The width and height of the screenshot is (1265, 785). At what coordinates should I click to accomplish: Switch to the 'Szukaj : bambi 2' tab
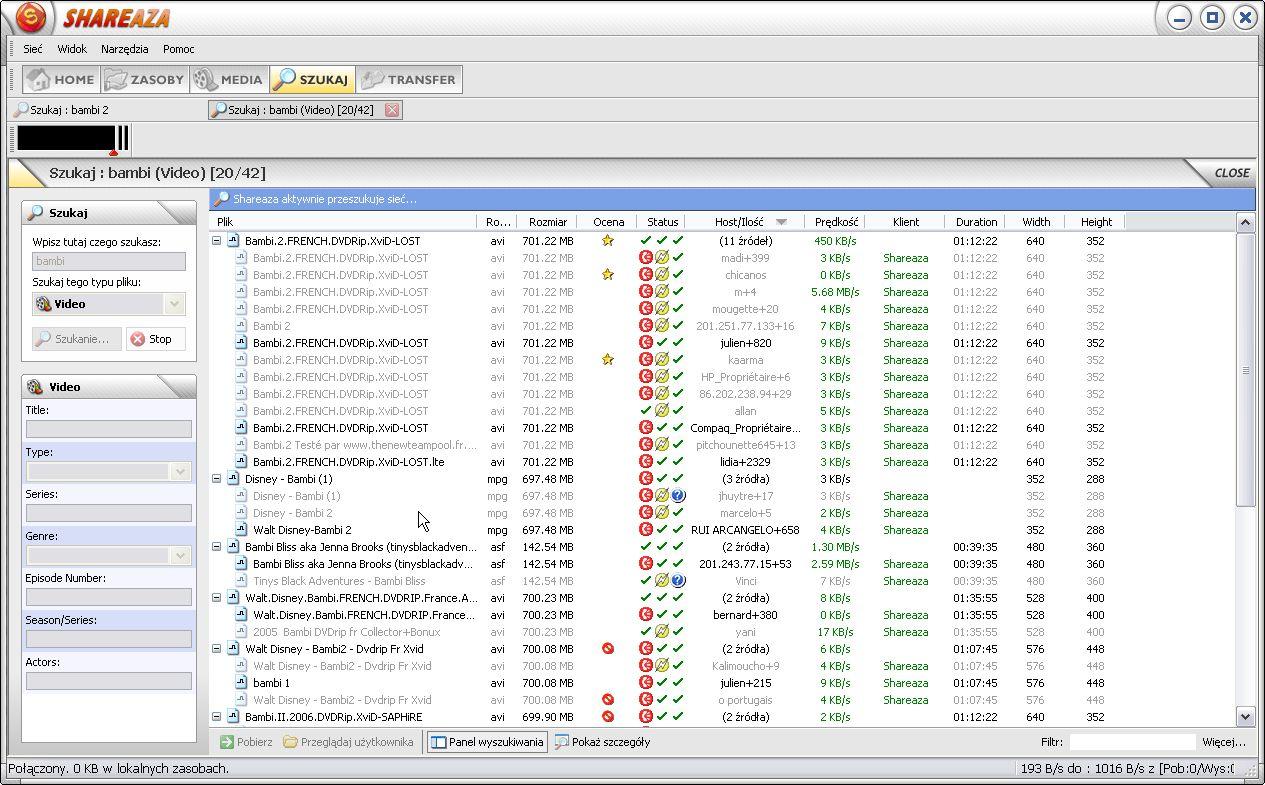[x=62, y=110]
